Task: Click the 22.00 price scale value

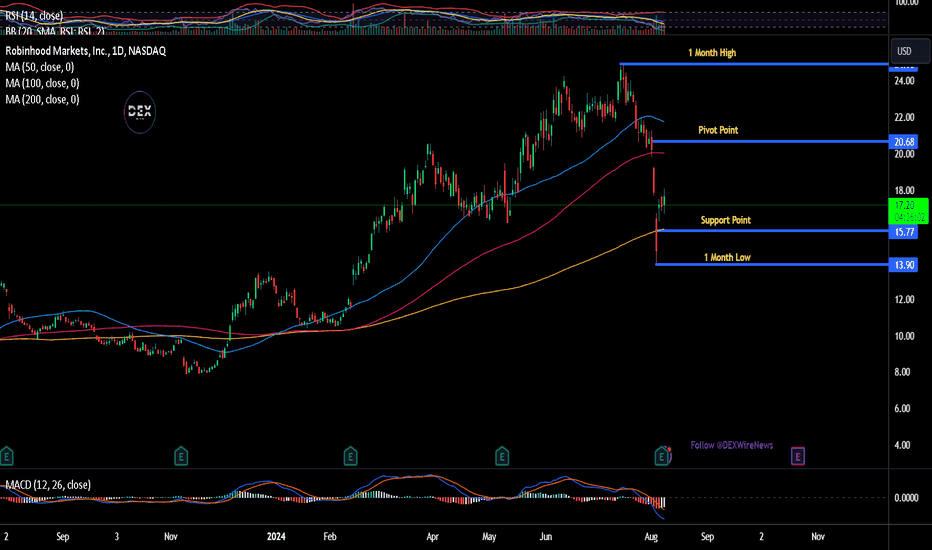Action: click(904, 118)
